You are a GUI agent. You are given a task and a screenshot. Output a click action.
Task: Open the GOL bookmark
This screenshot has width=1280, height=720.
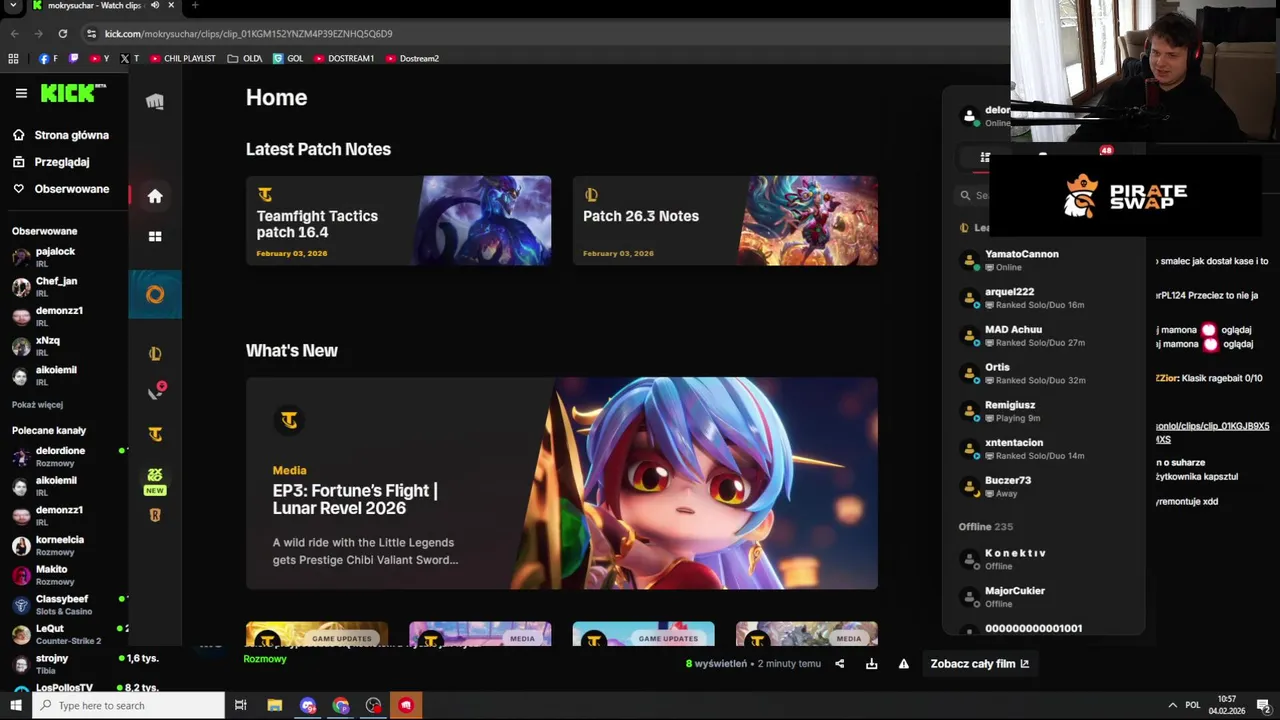288,58
